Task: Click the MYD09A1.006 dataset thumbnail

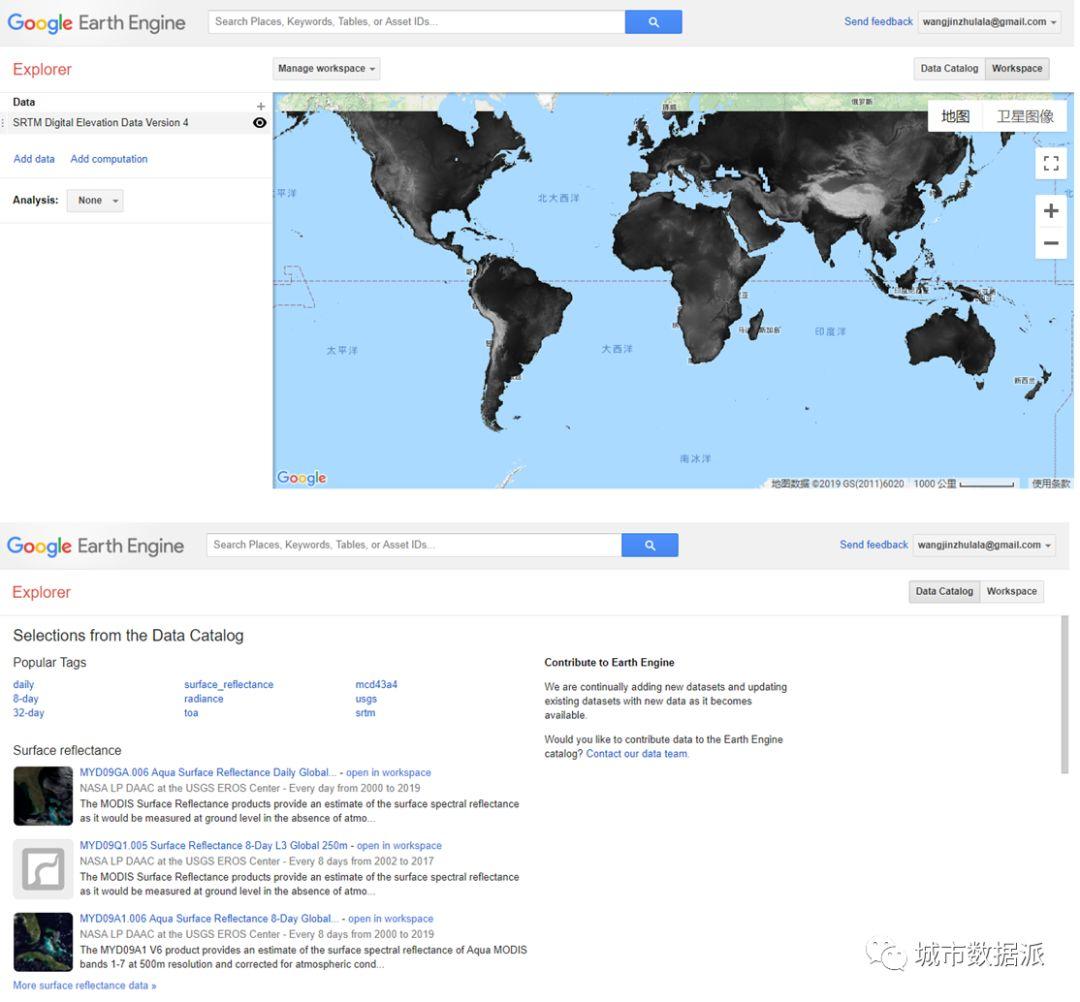Action: pyautogui.click(x=43, y=942)
